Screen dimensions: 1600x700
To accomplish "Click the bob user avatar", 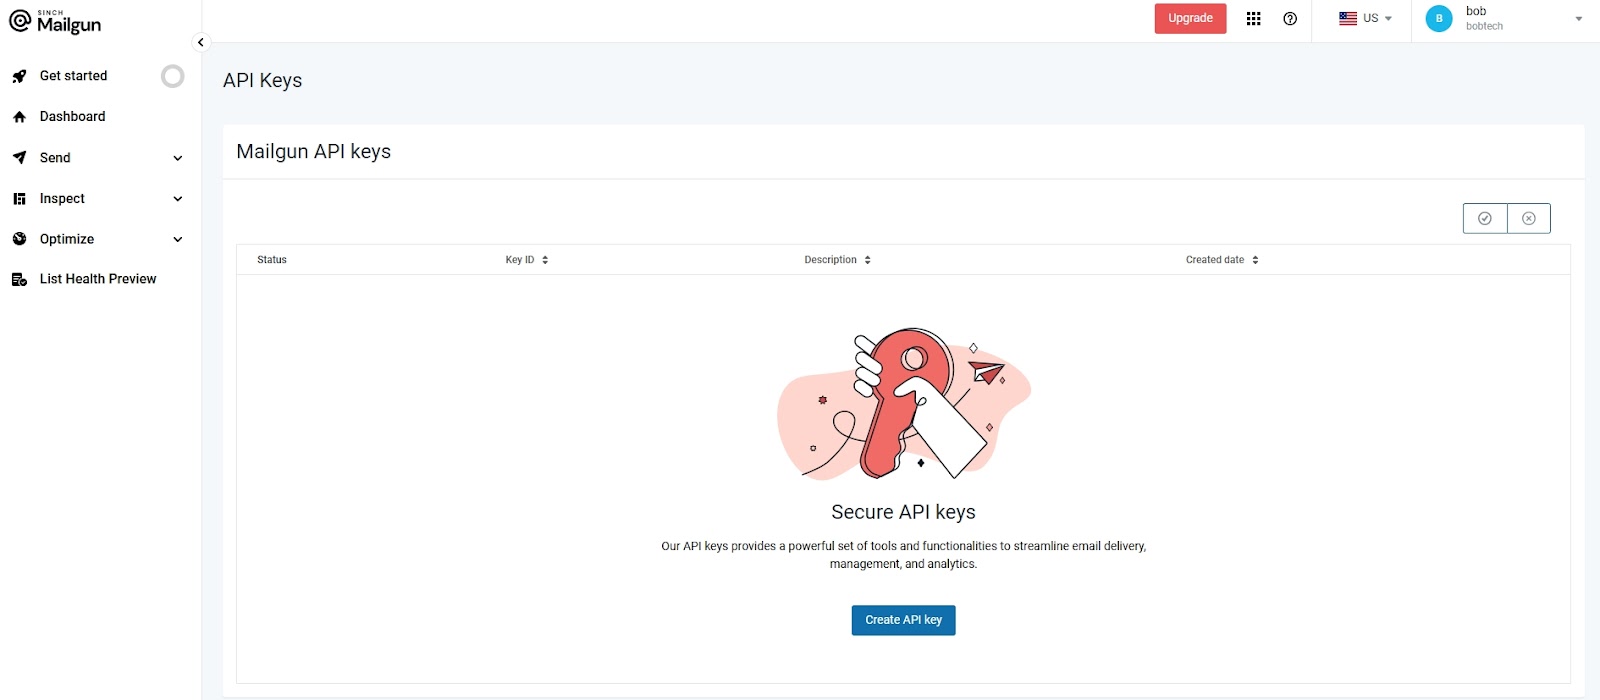I will coord(1439,18).
